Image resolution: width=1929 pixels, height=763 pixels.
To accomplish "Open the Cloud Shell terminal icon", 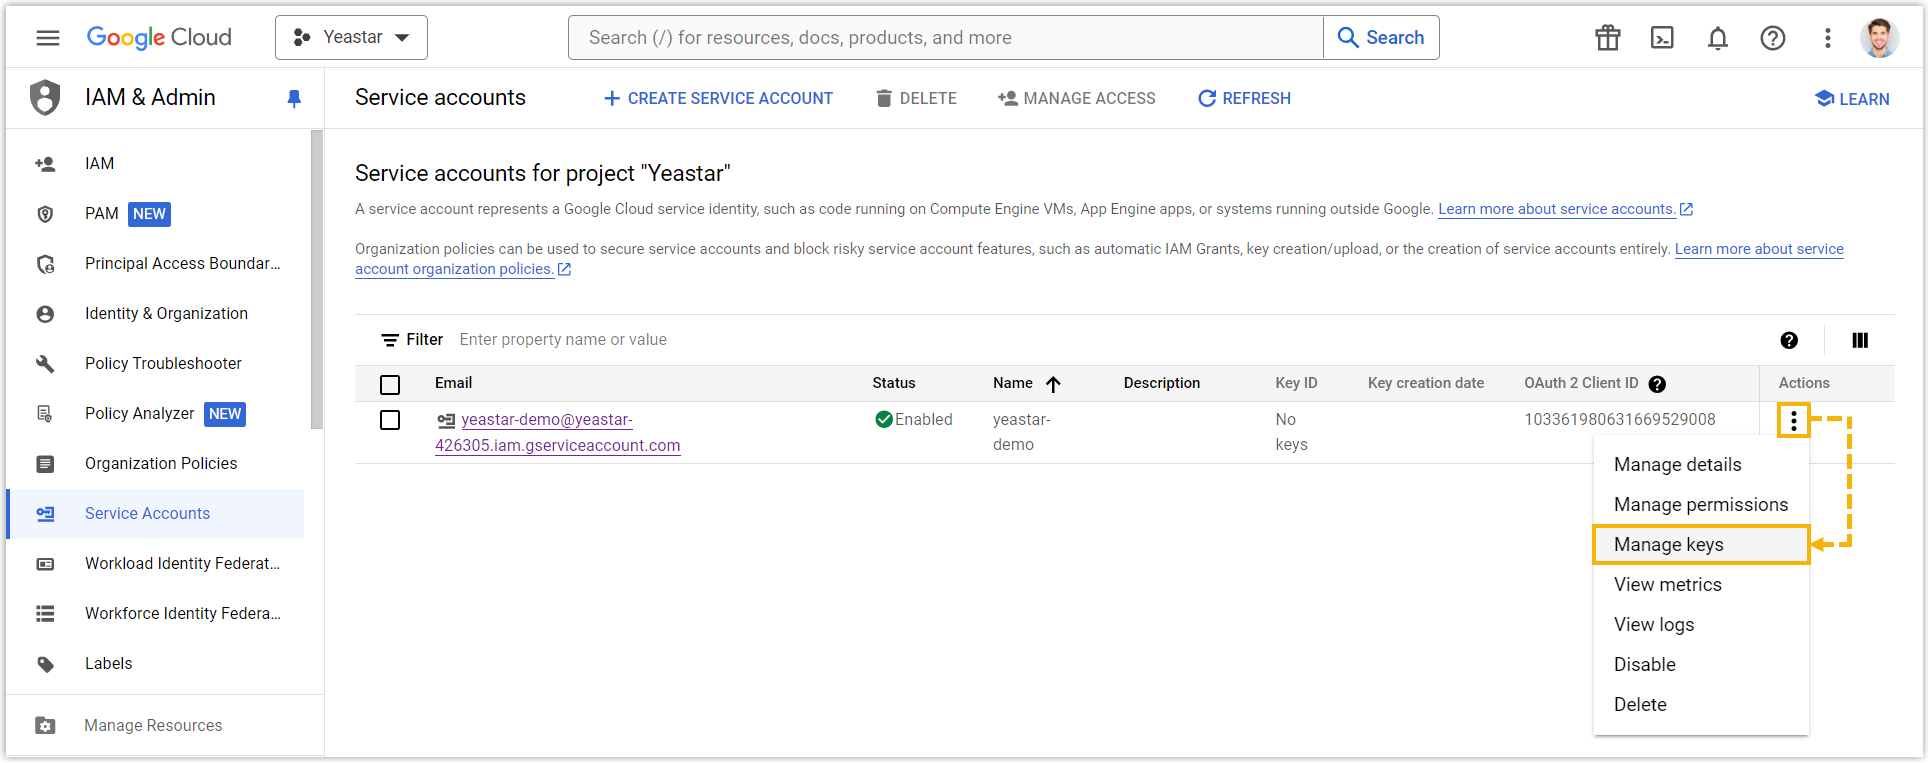I will 1662,38.
